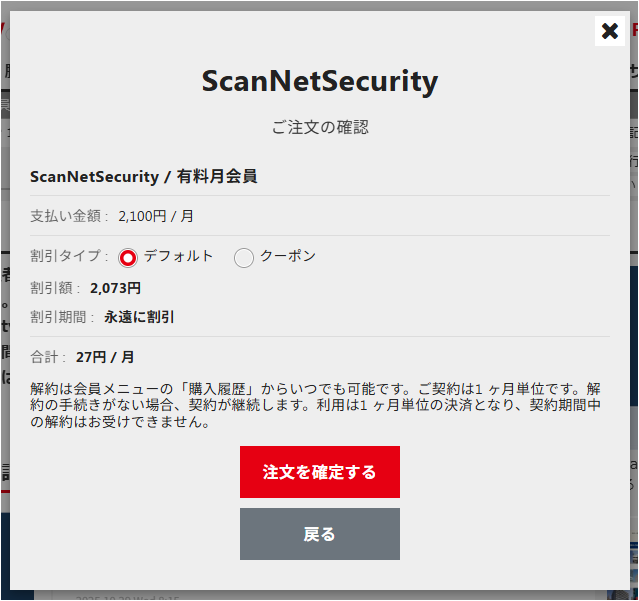
Task: Click the large ScanNetSecurity dialog title
Action: point(320,81)
